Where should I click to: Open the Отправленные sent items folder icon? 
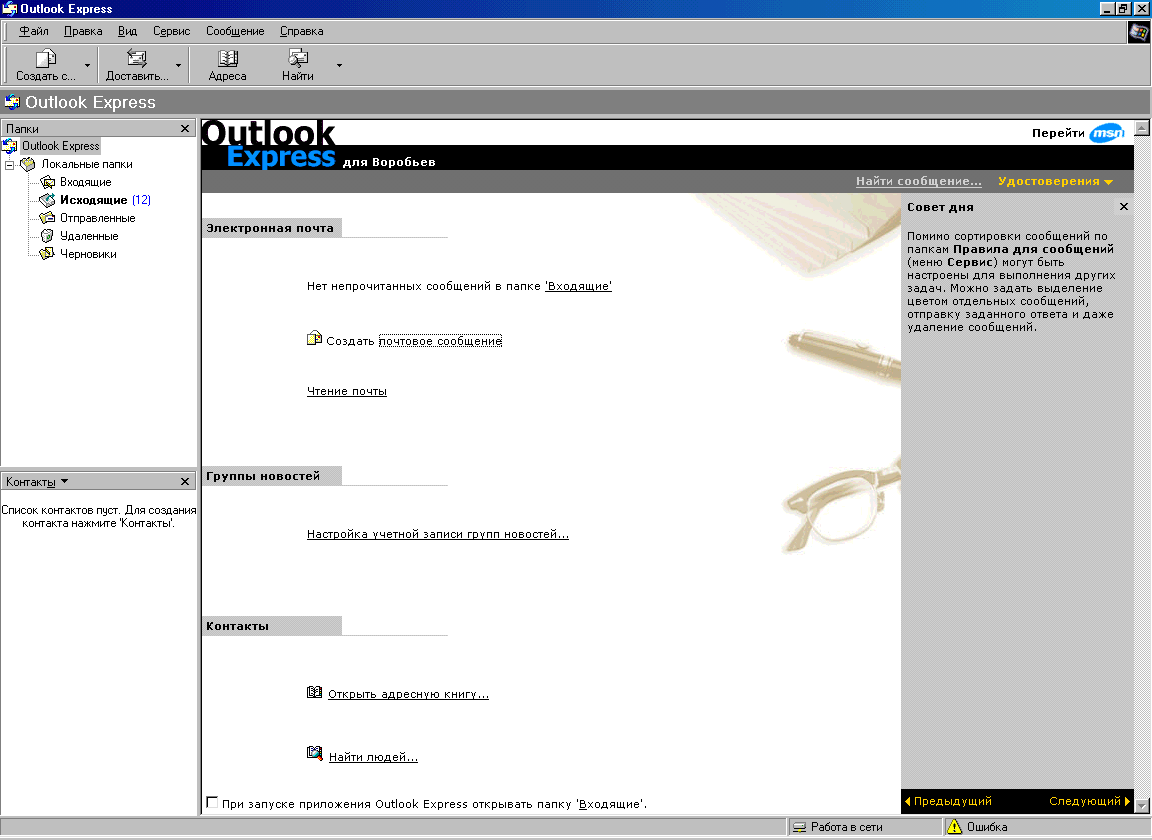pos(47,218)
